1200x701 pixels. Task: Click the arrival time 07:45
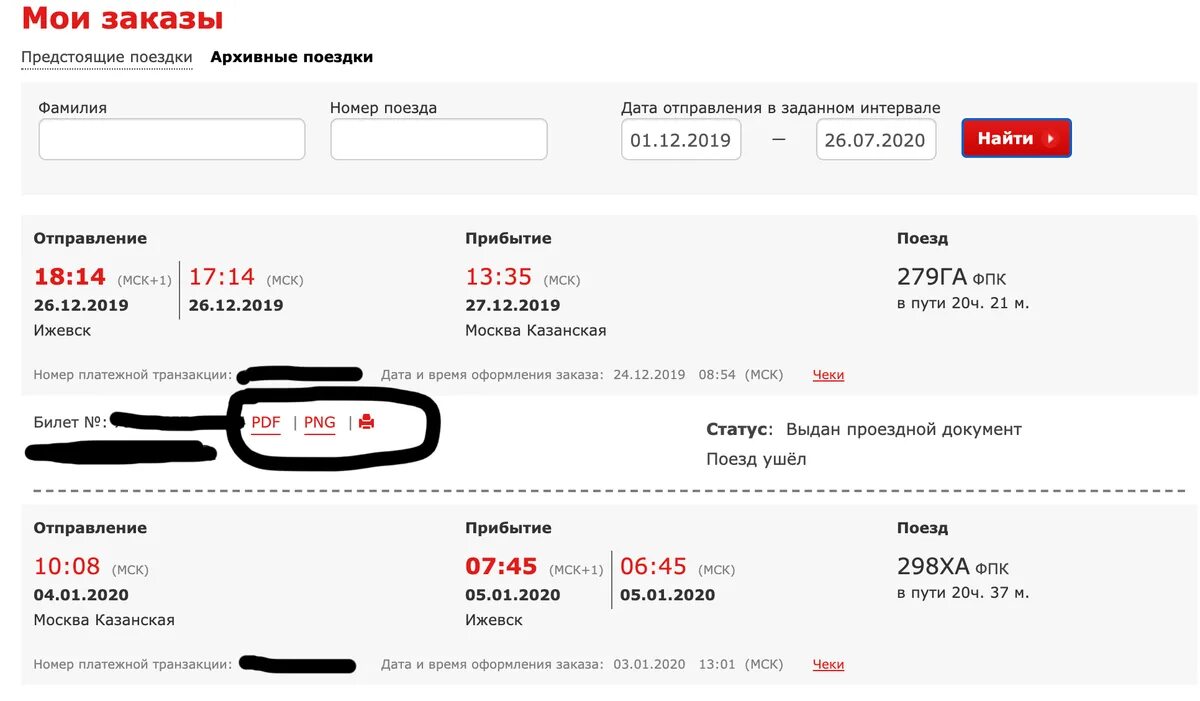point(501,567)
